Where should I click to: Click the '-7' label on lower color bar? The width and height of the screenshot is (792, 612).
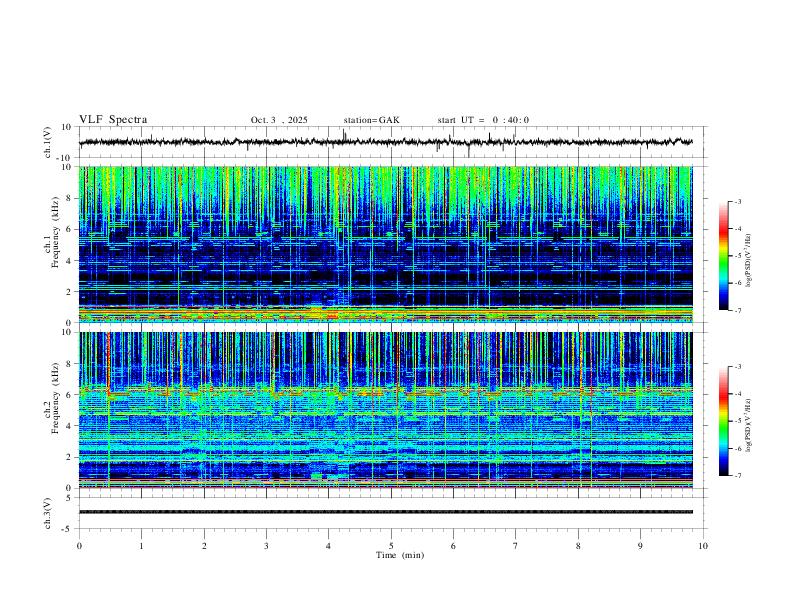click(x=737, y=475)
